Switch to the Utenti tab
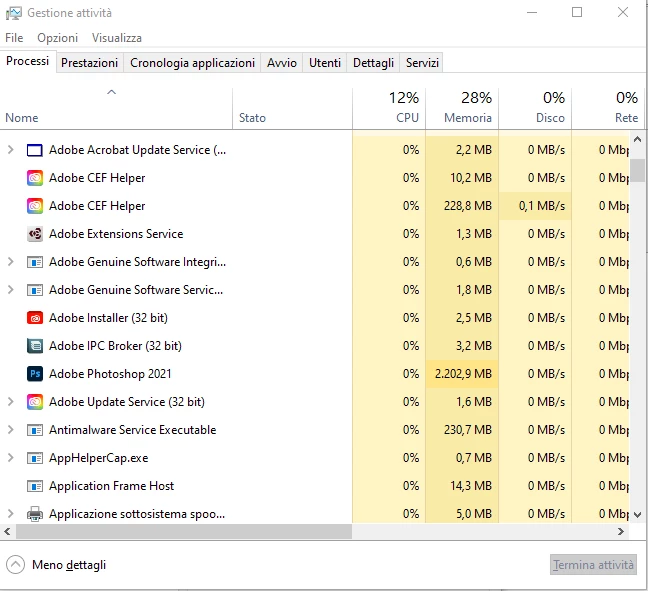The width and height of the screenshot is (648, 591). click(x=325, y=63)
